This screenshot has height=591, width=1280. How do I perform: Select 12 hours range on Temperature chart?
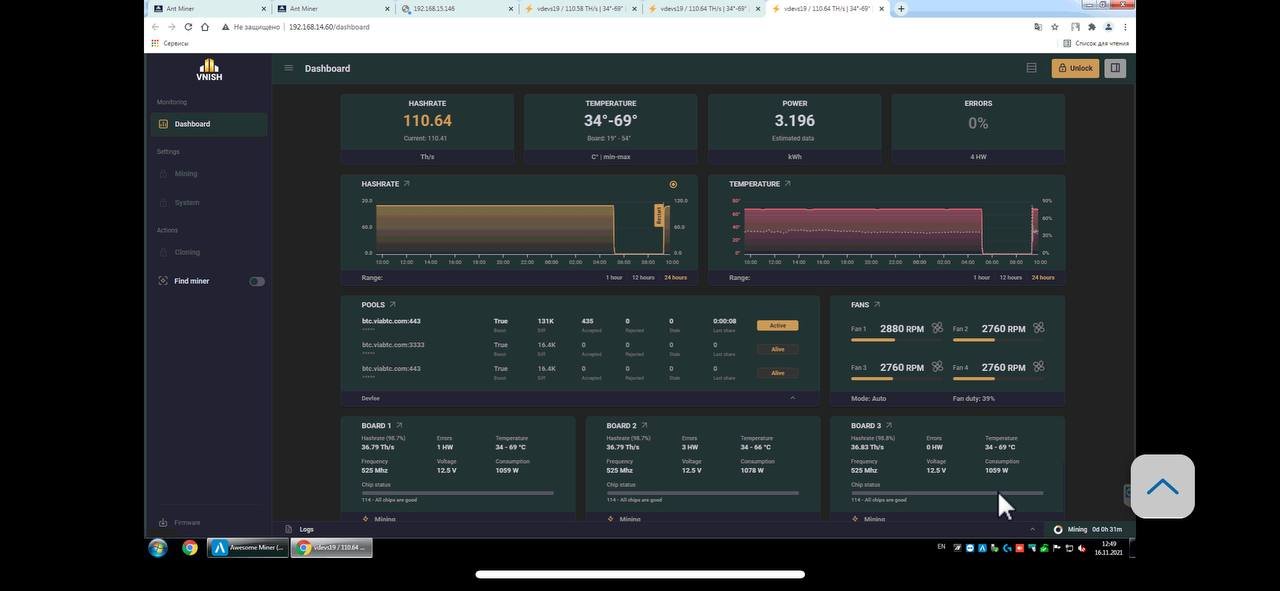point(1011,277)
